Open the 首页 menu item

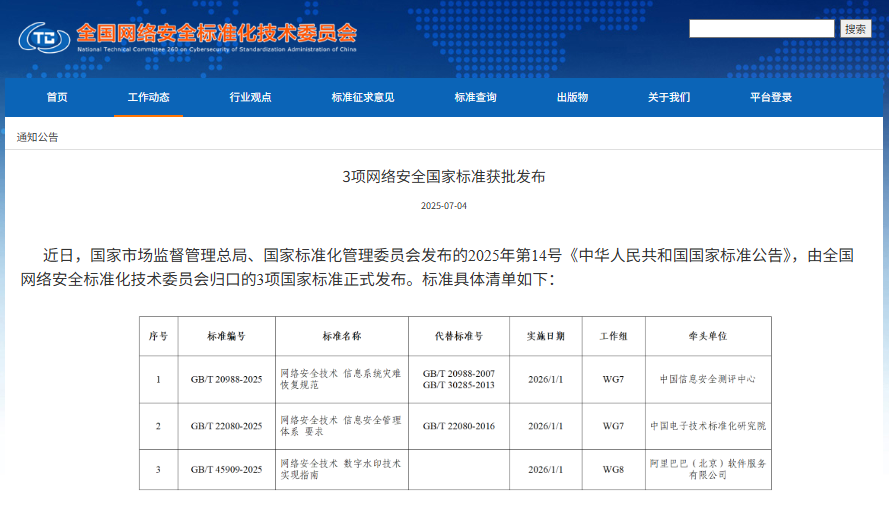57,98
